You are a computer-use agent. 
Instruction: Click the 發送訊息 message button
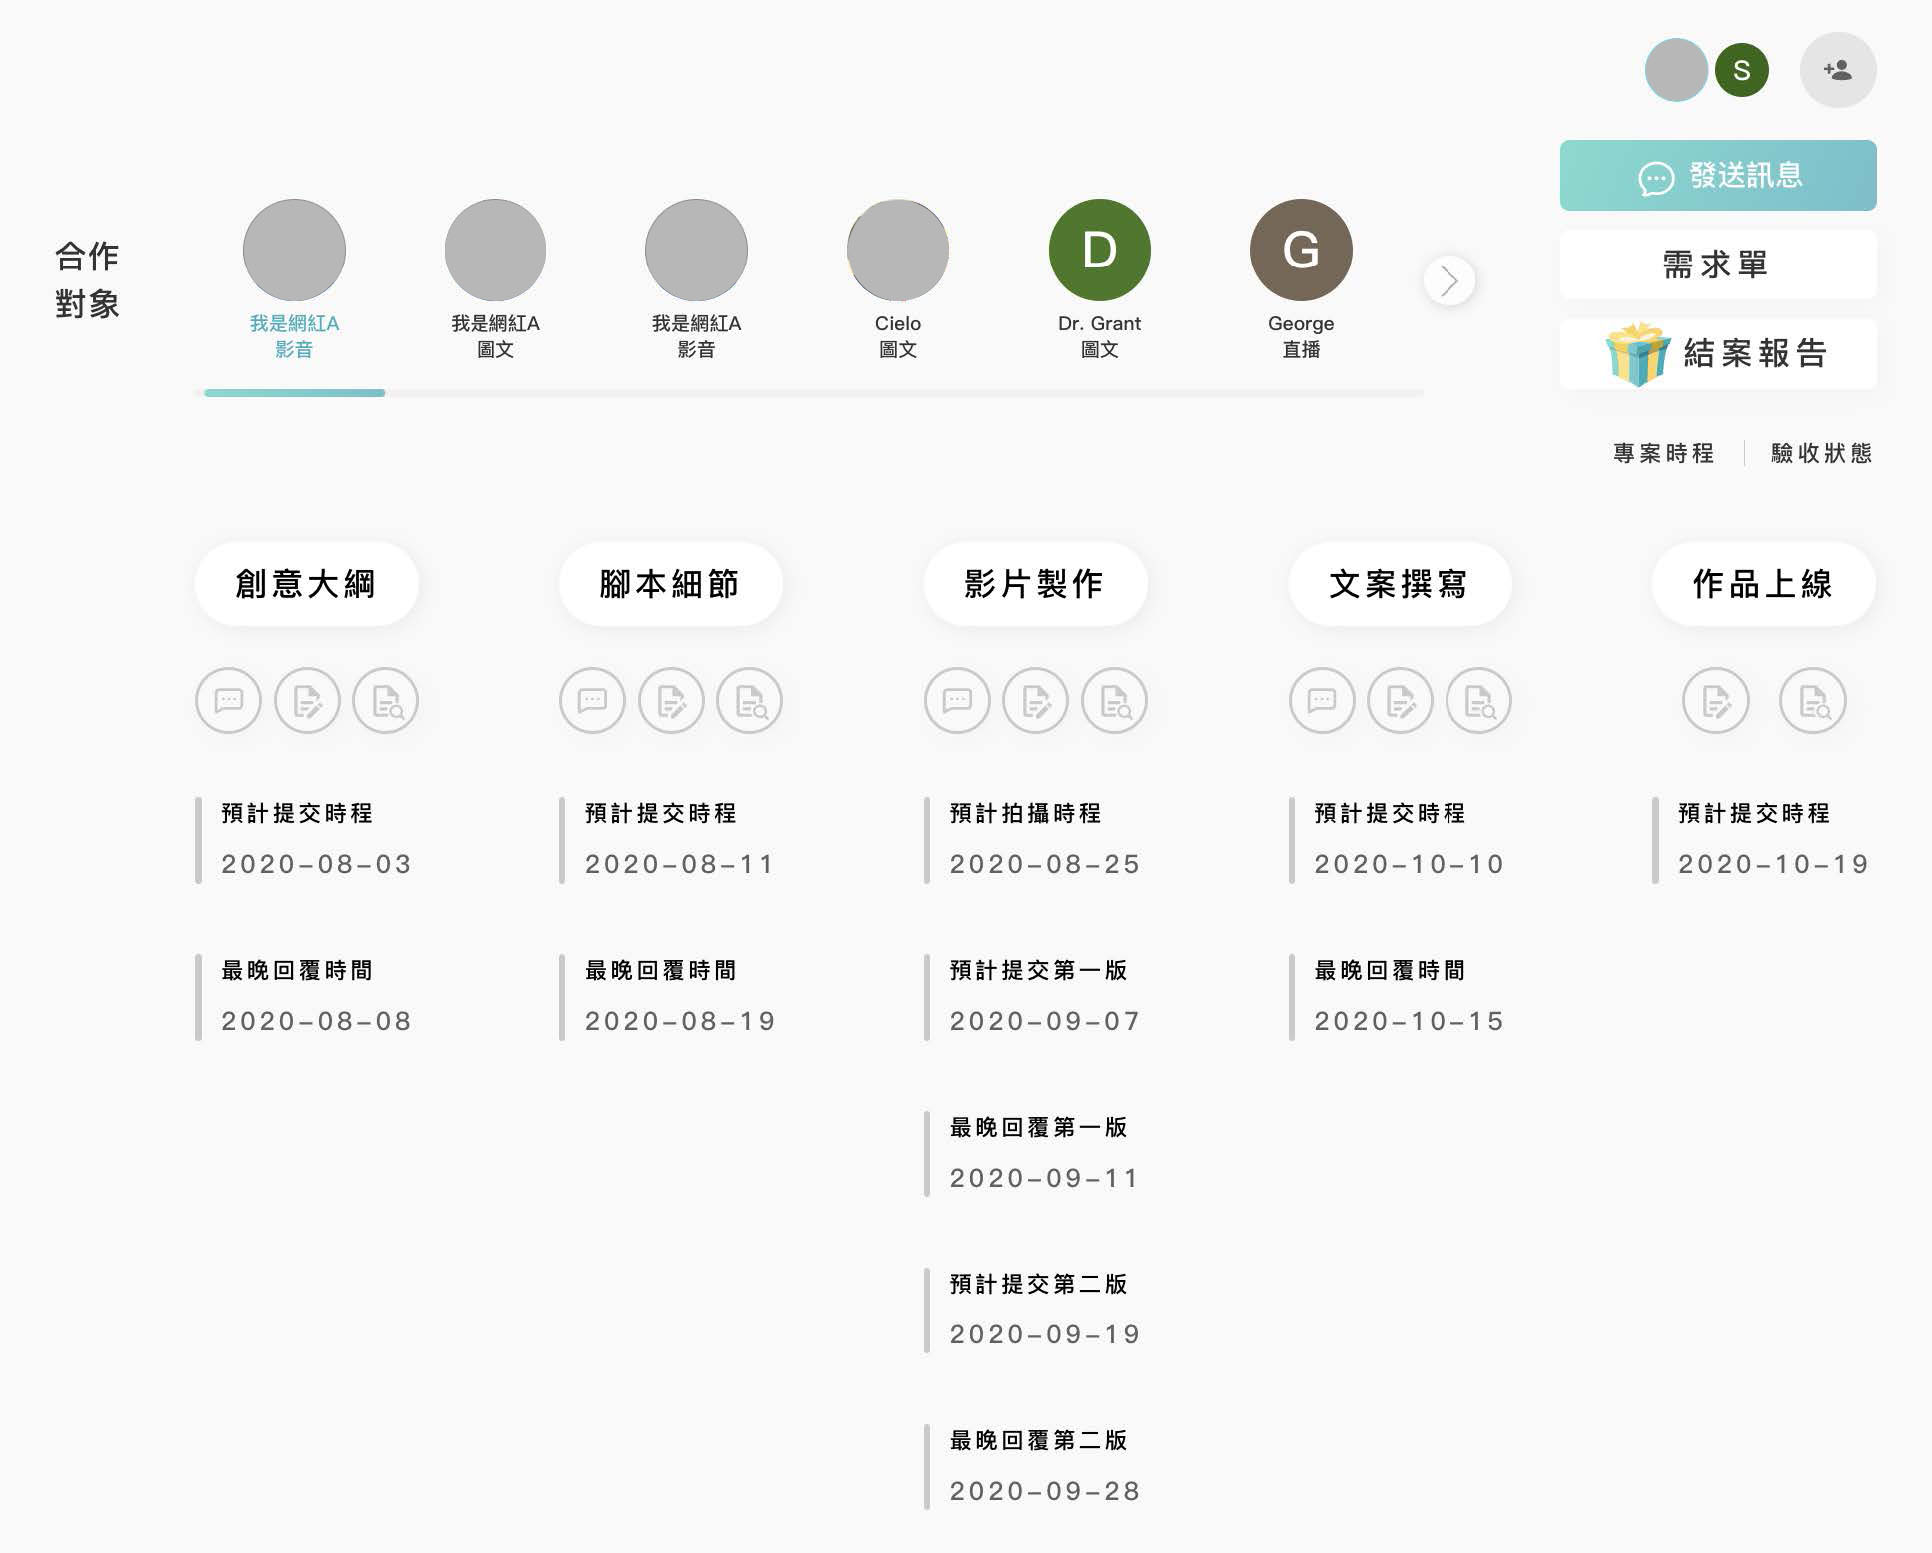[1717, 176]
